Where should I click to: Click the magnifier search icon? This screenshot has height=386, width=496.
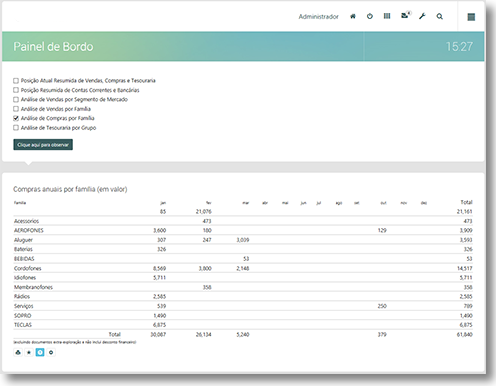click(x=440, y=16)
